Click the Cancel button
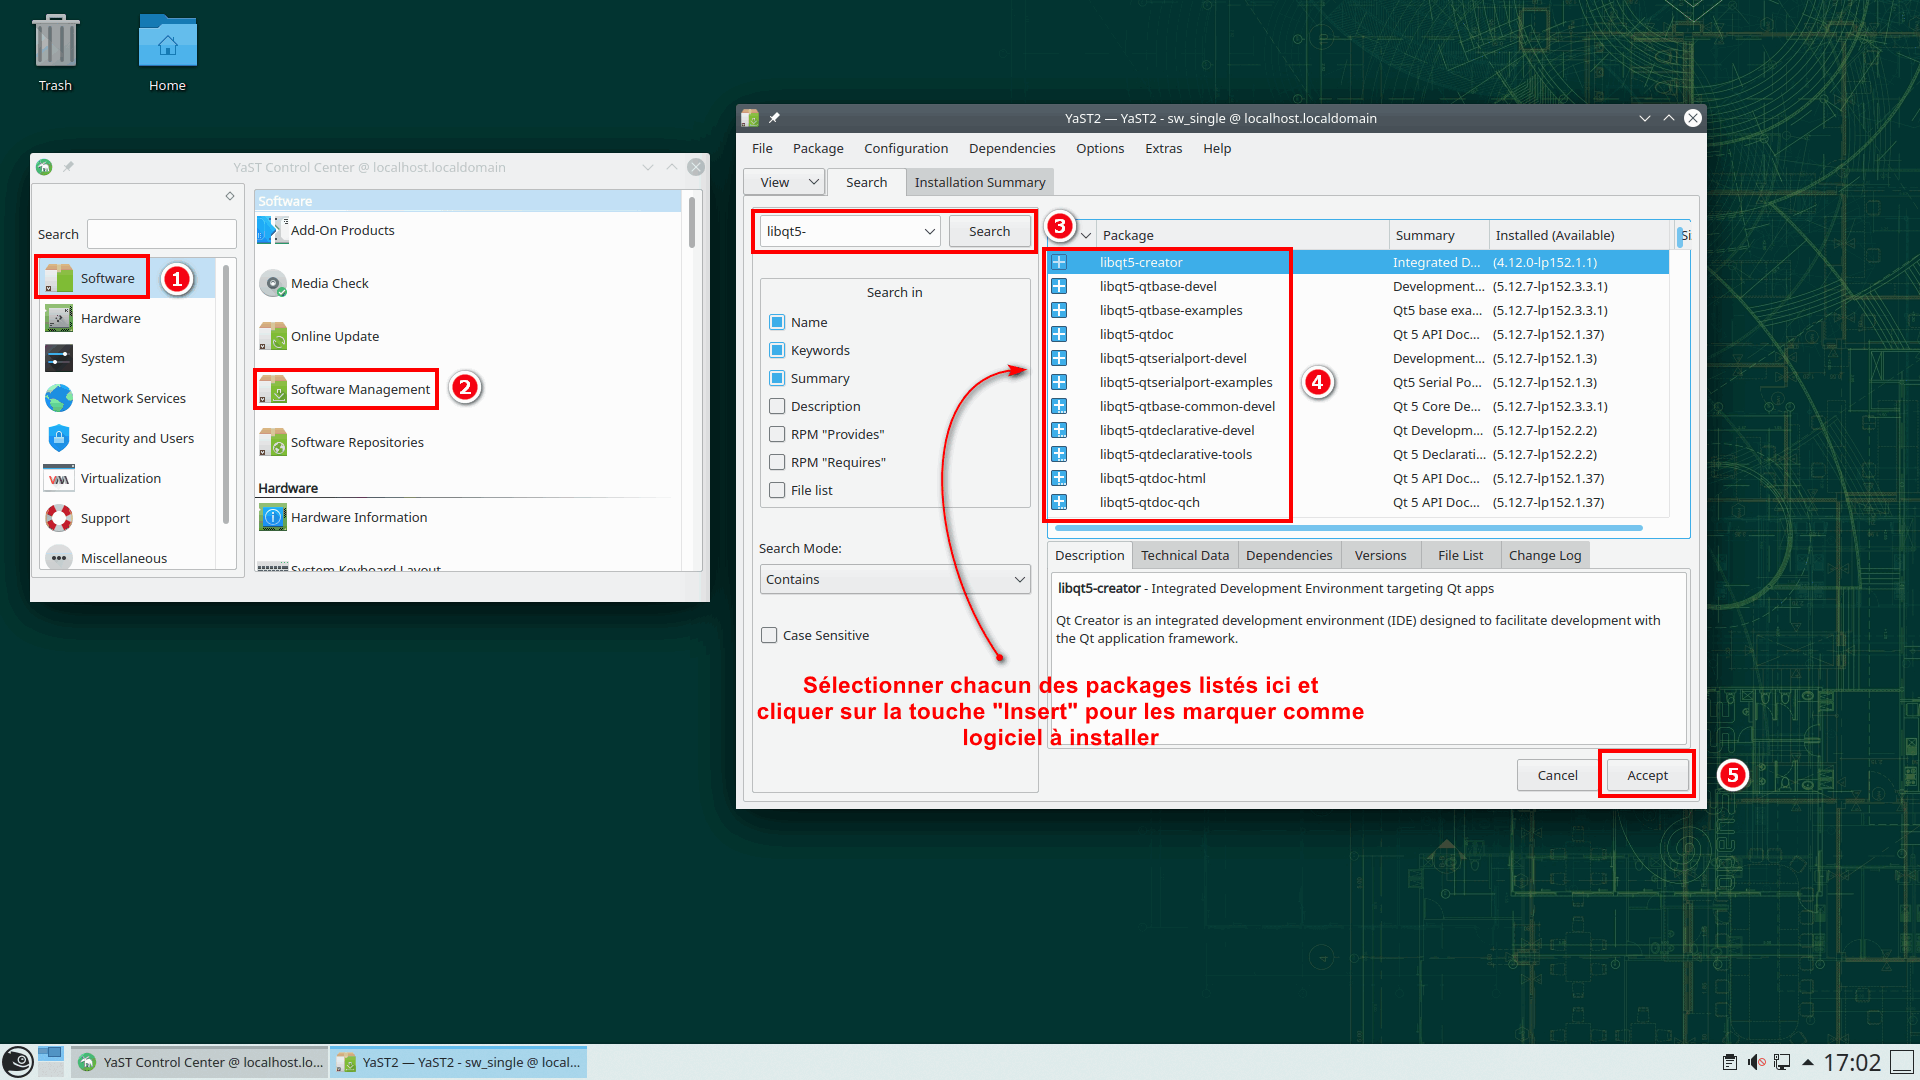Viewport: 1920px width, 1080px height. [1557, 775]
